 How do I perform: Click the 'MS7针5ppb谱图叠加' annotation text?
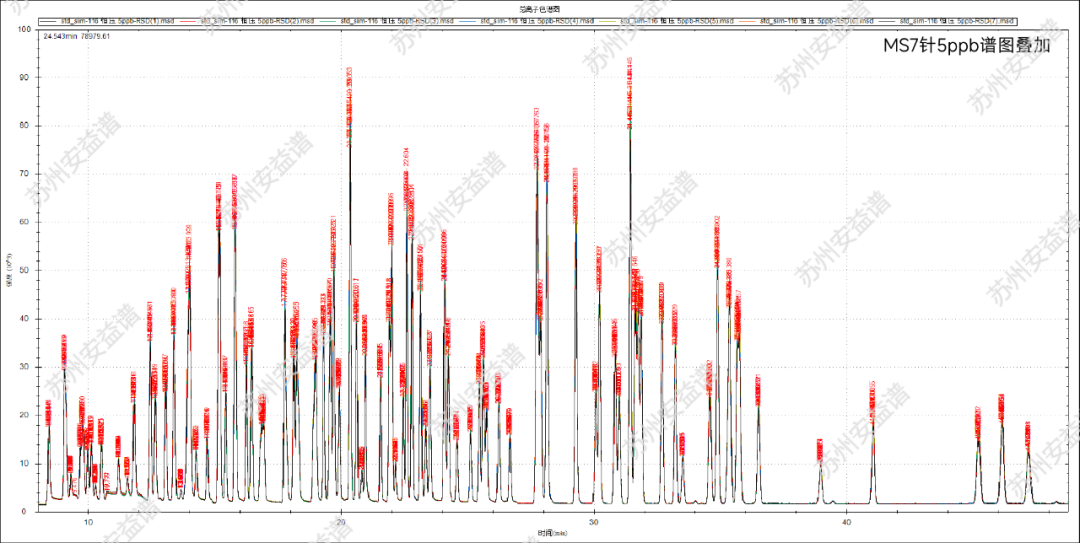(965, 47)
